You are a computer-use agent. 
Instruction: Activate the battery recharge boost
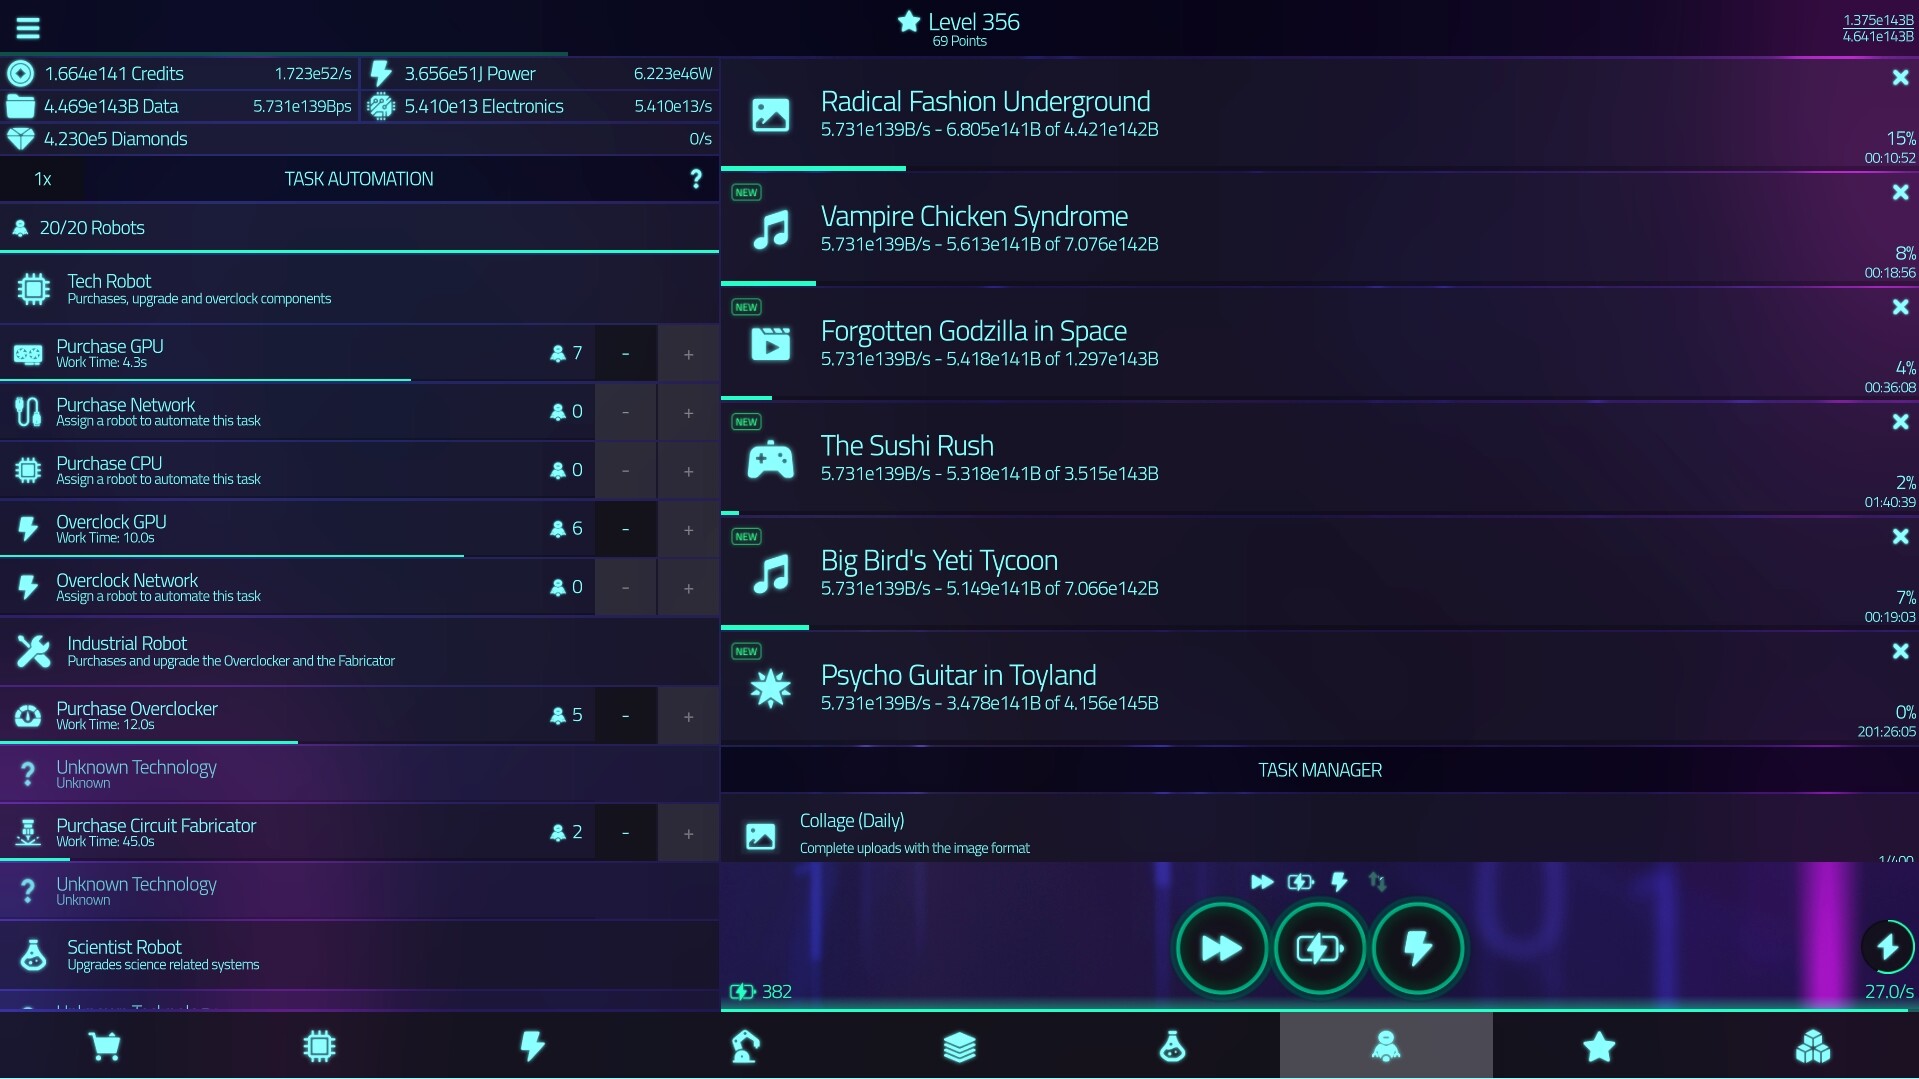coord(1319,948)
